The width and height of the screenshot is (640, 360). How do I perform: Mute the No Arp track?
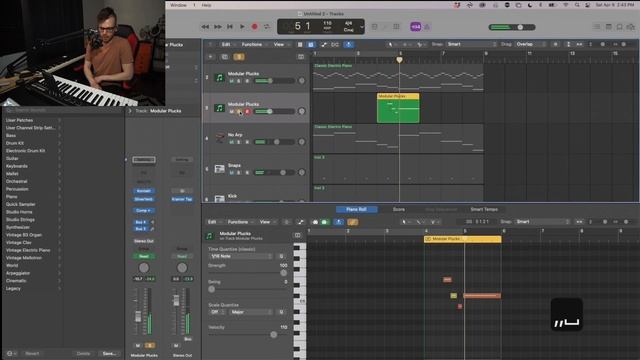(231, 142)
